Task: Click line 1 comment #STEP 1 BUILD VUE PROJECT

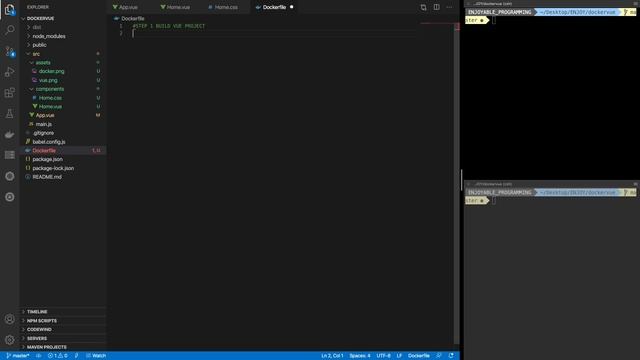Action: coord(169,26)
